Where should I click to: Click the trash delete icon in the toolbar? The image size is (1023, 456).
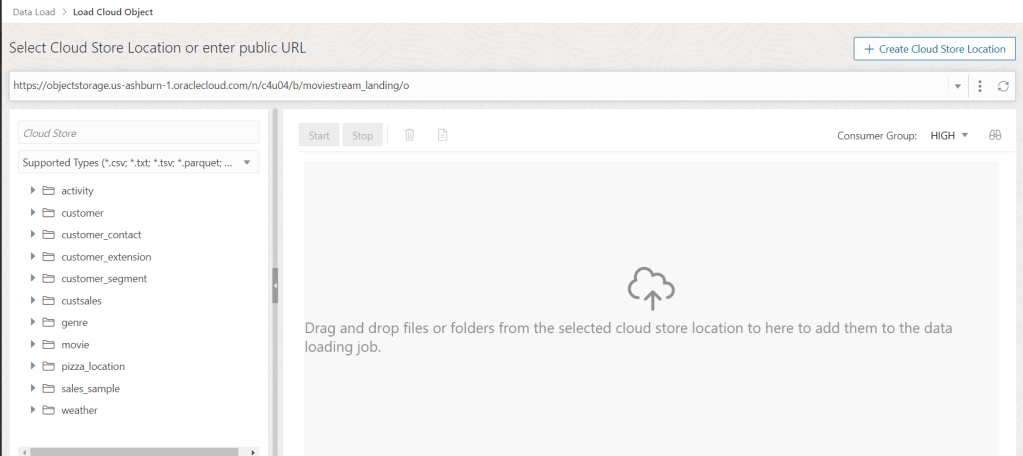[410, 135]
